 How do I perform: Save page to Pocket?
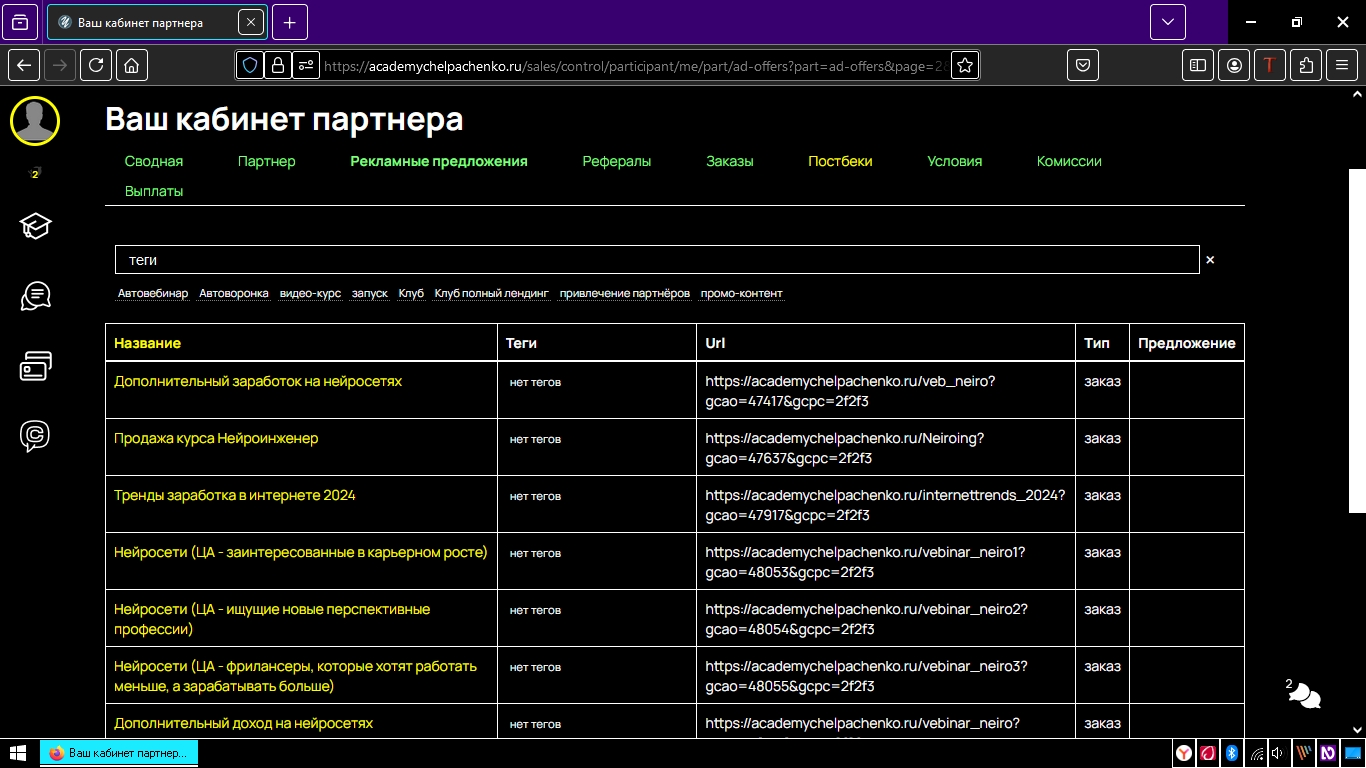coord(1083,65)
